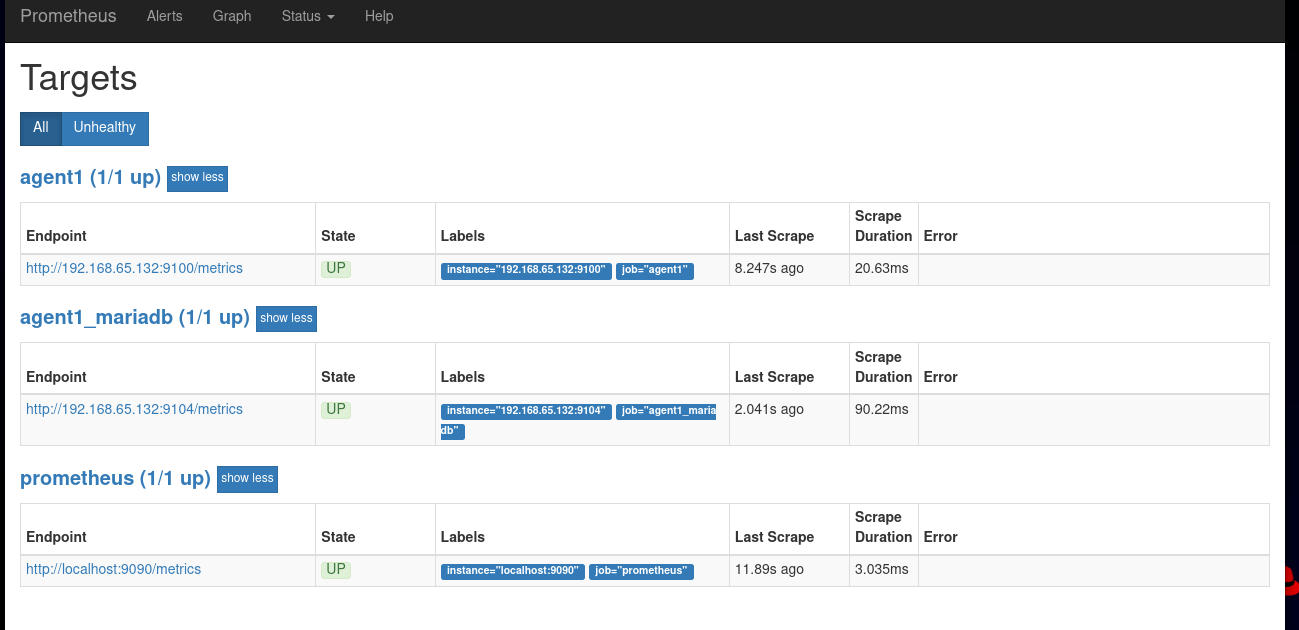Click last scrape value 11.89s ago
The width and height of the screenshot is (1299, 630).
point(769,569)
